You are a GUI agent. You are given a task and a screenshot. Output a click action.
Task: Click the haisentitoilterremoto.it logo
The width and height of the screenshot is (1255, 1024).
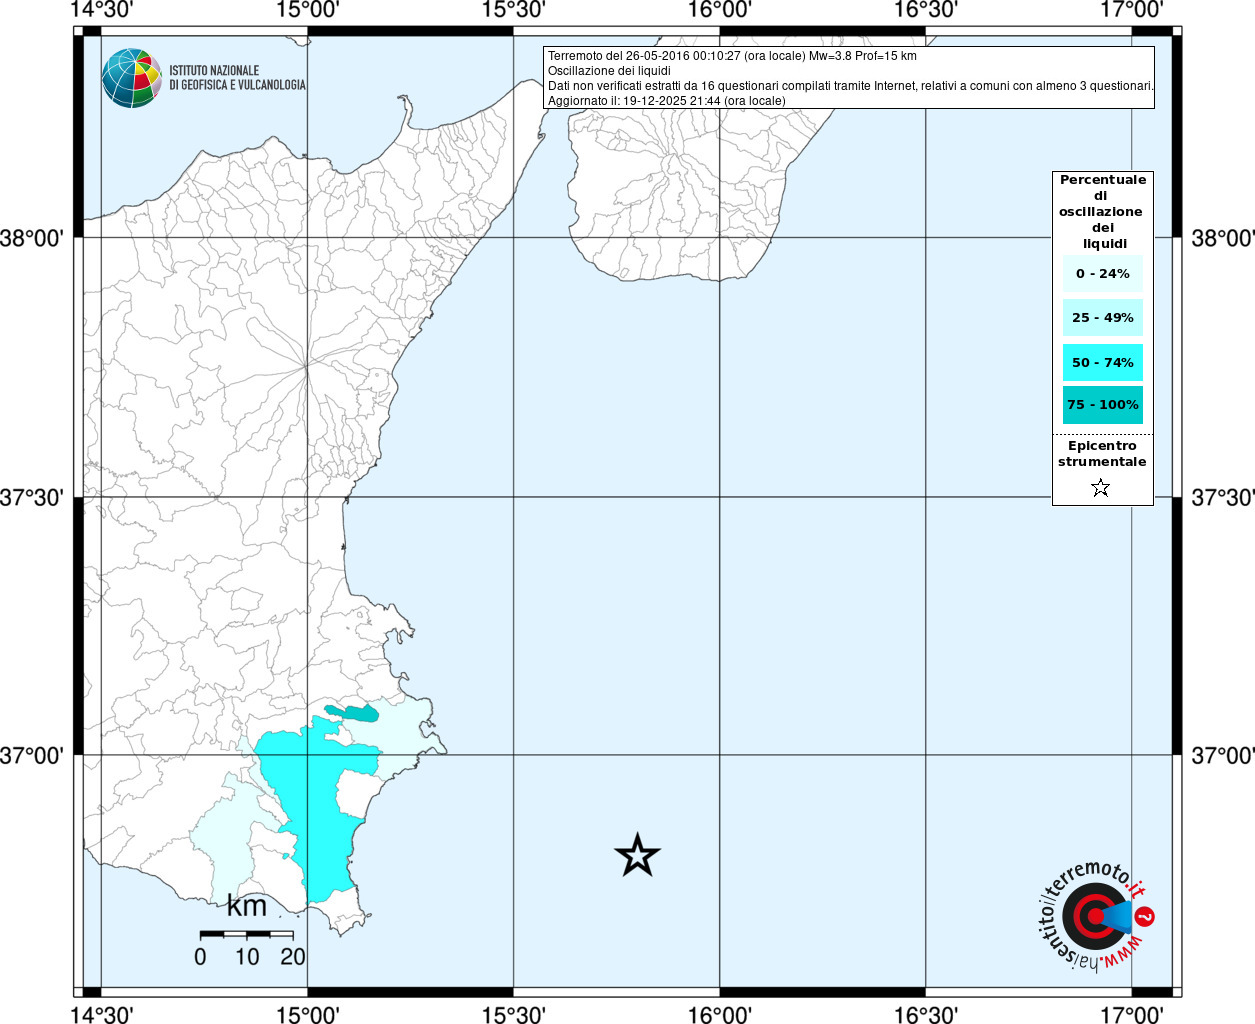[1096, 916]
